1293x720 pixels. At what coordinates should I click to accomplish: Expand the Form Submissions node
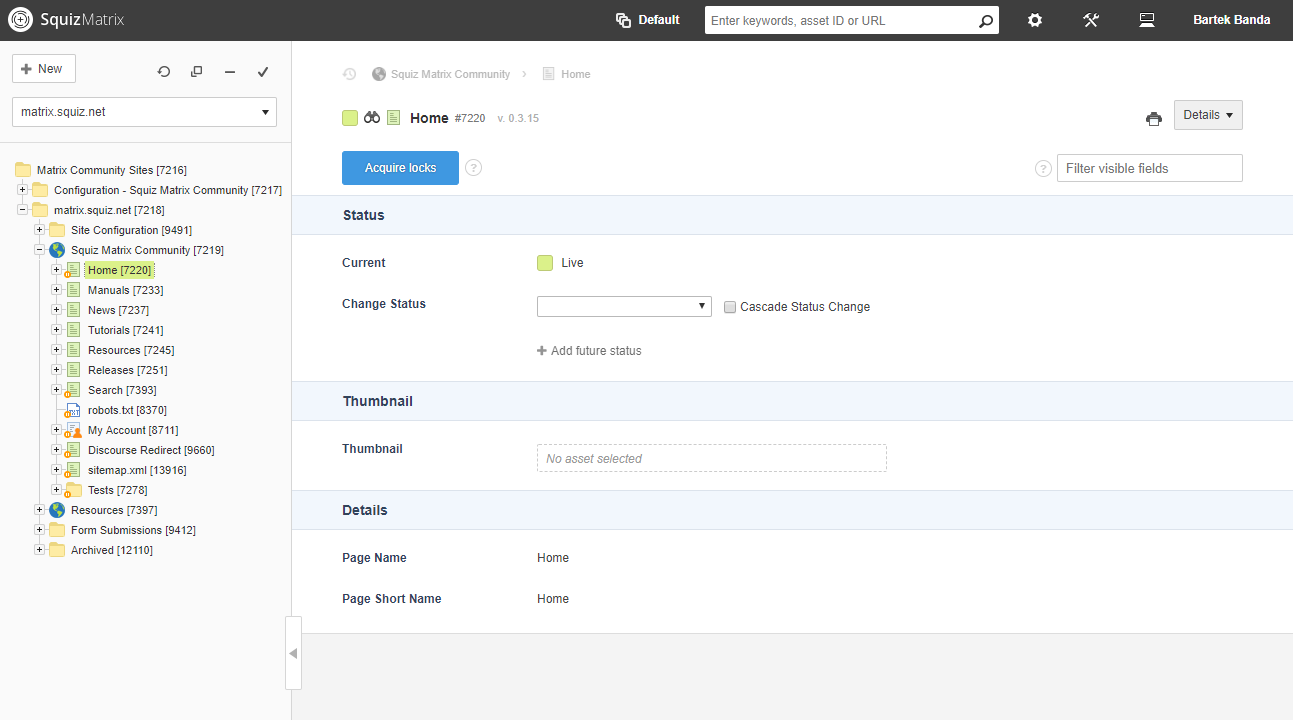40,530
